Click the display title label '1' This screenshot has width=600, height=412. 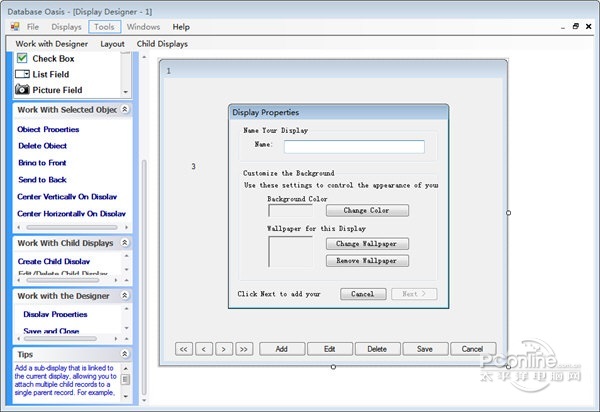coord(169,71)
